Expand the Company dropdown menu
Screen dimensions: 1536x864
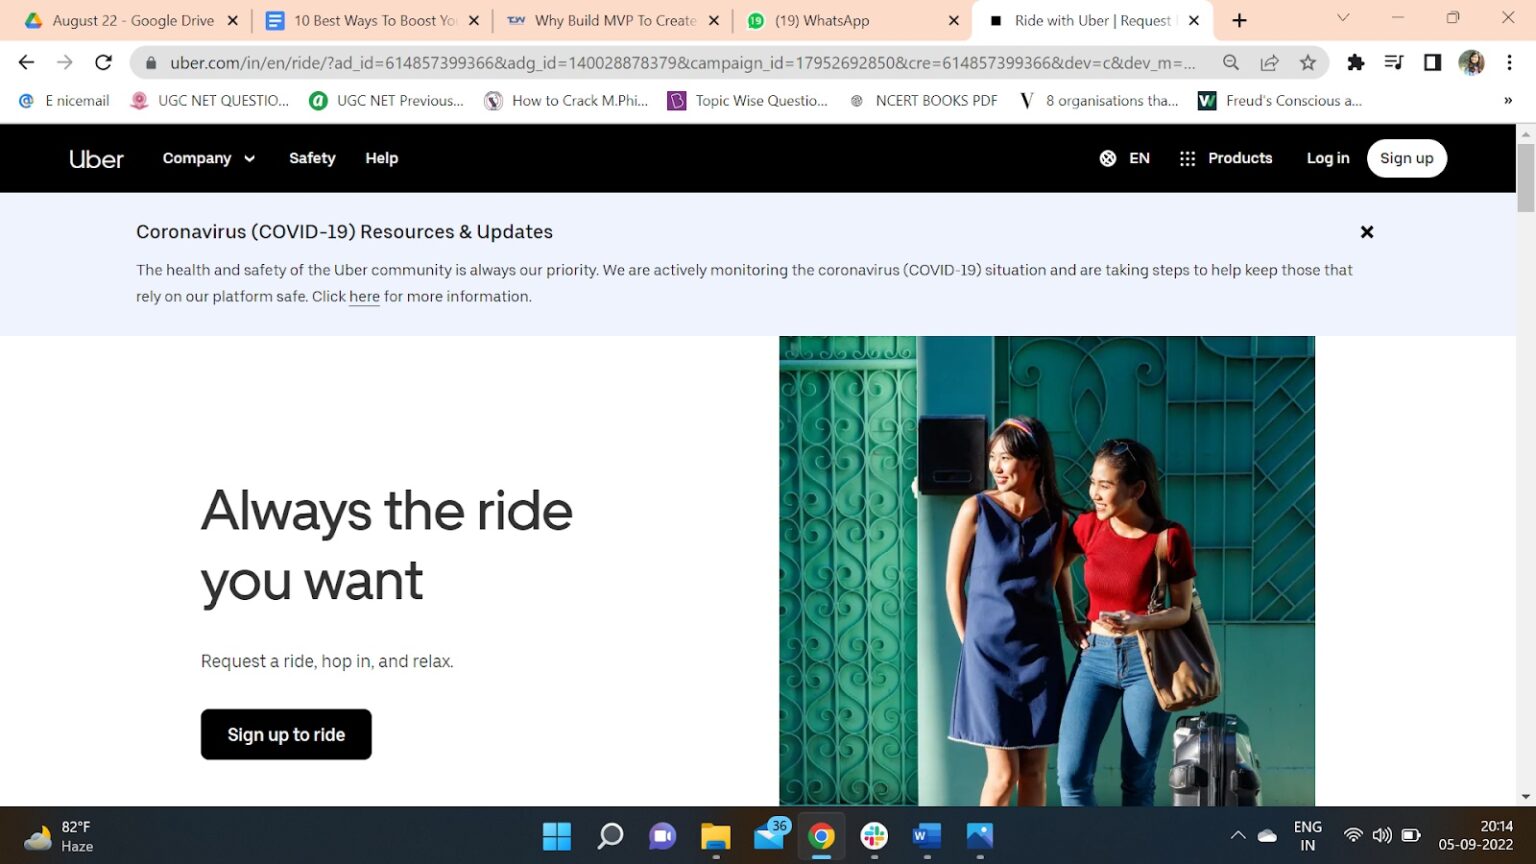(208, 158)
